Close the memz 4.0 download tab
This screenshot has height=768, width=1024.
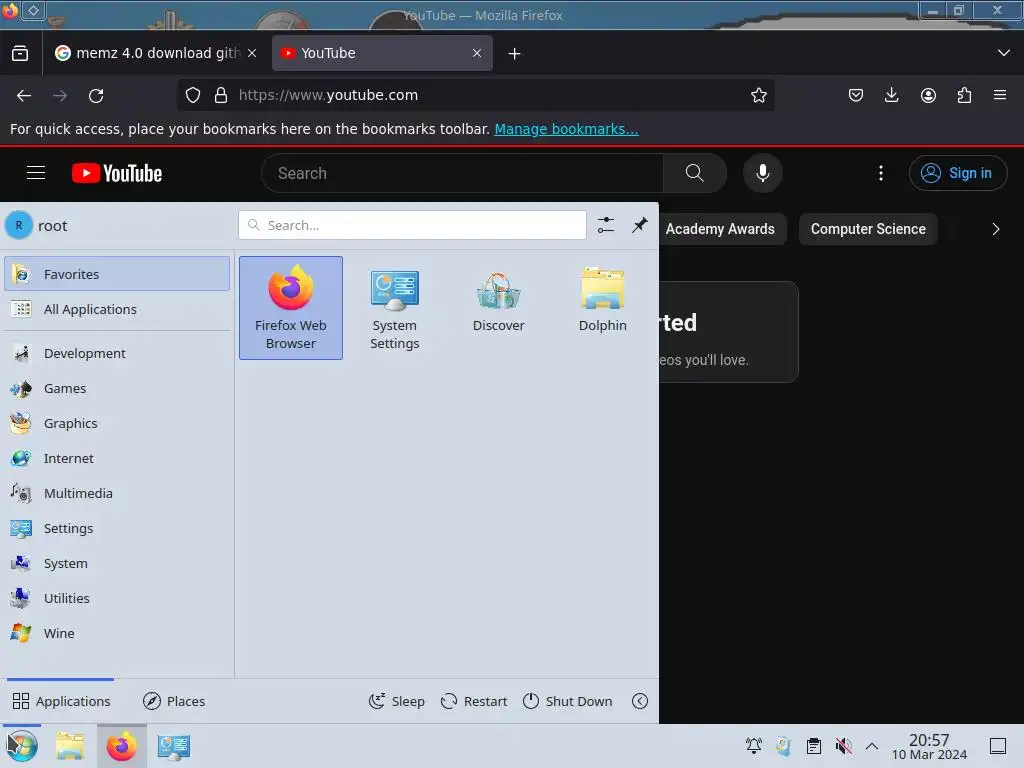click(252, 53)
